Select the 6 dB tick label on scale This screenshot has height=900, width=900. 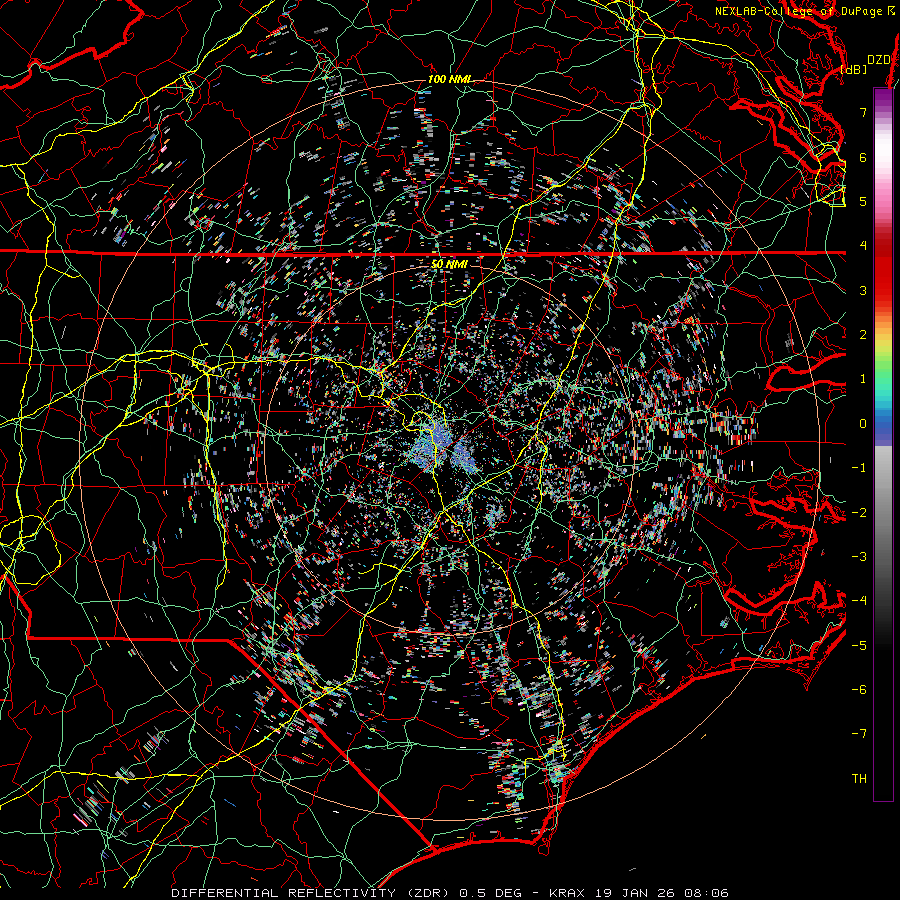click(863, 157)
